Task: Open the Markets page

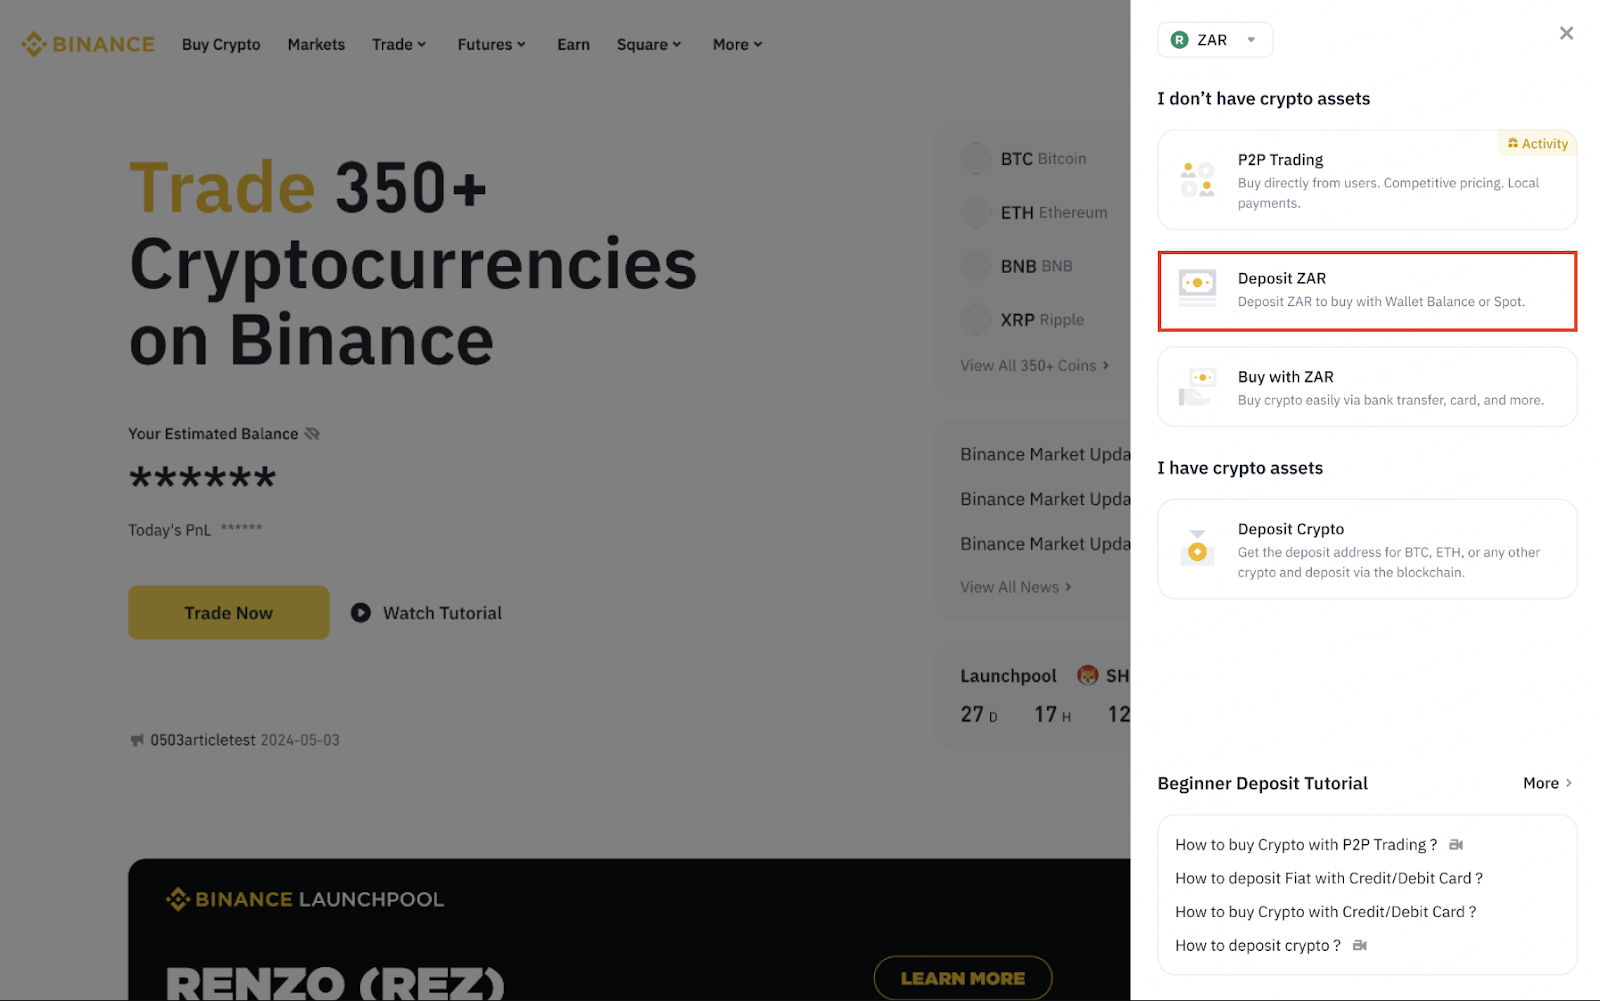Action: (x=316, y=45)
